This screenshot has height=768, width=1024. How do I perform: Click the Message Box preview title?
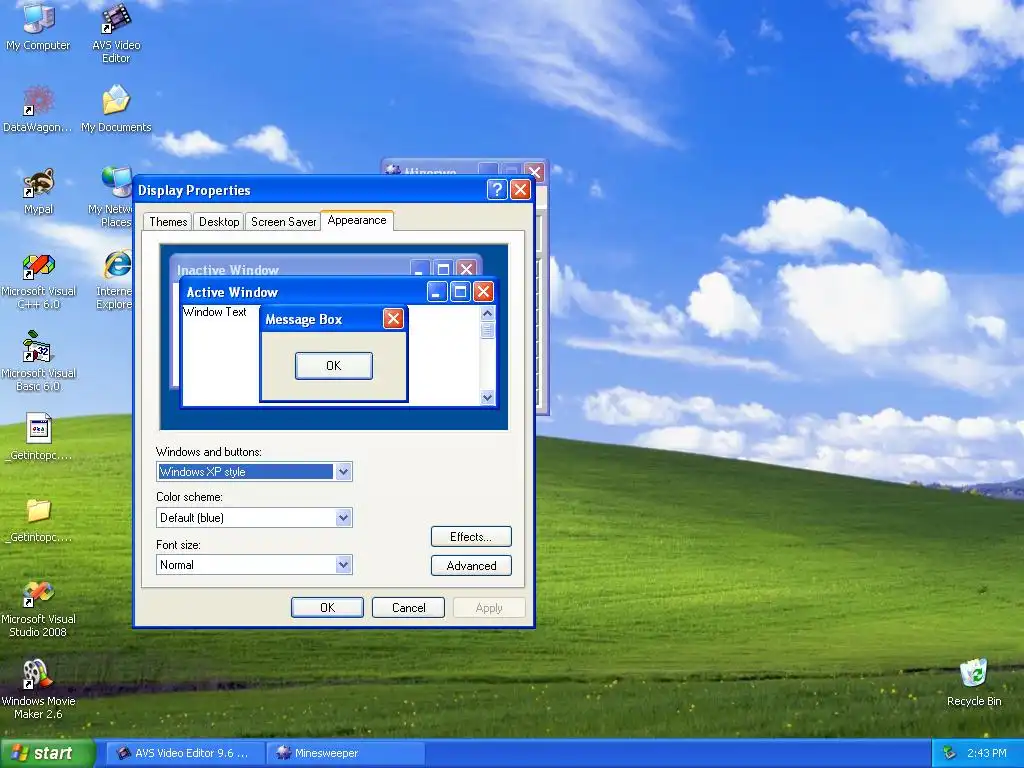point(304,319)
